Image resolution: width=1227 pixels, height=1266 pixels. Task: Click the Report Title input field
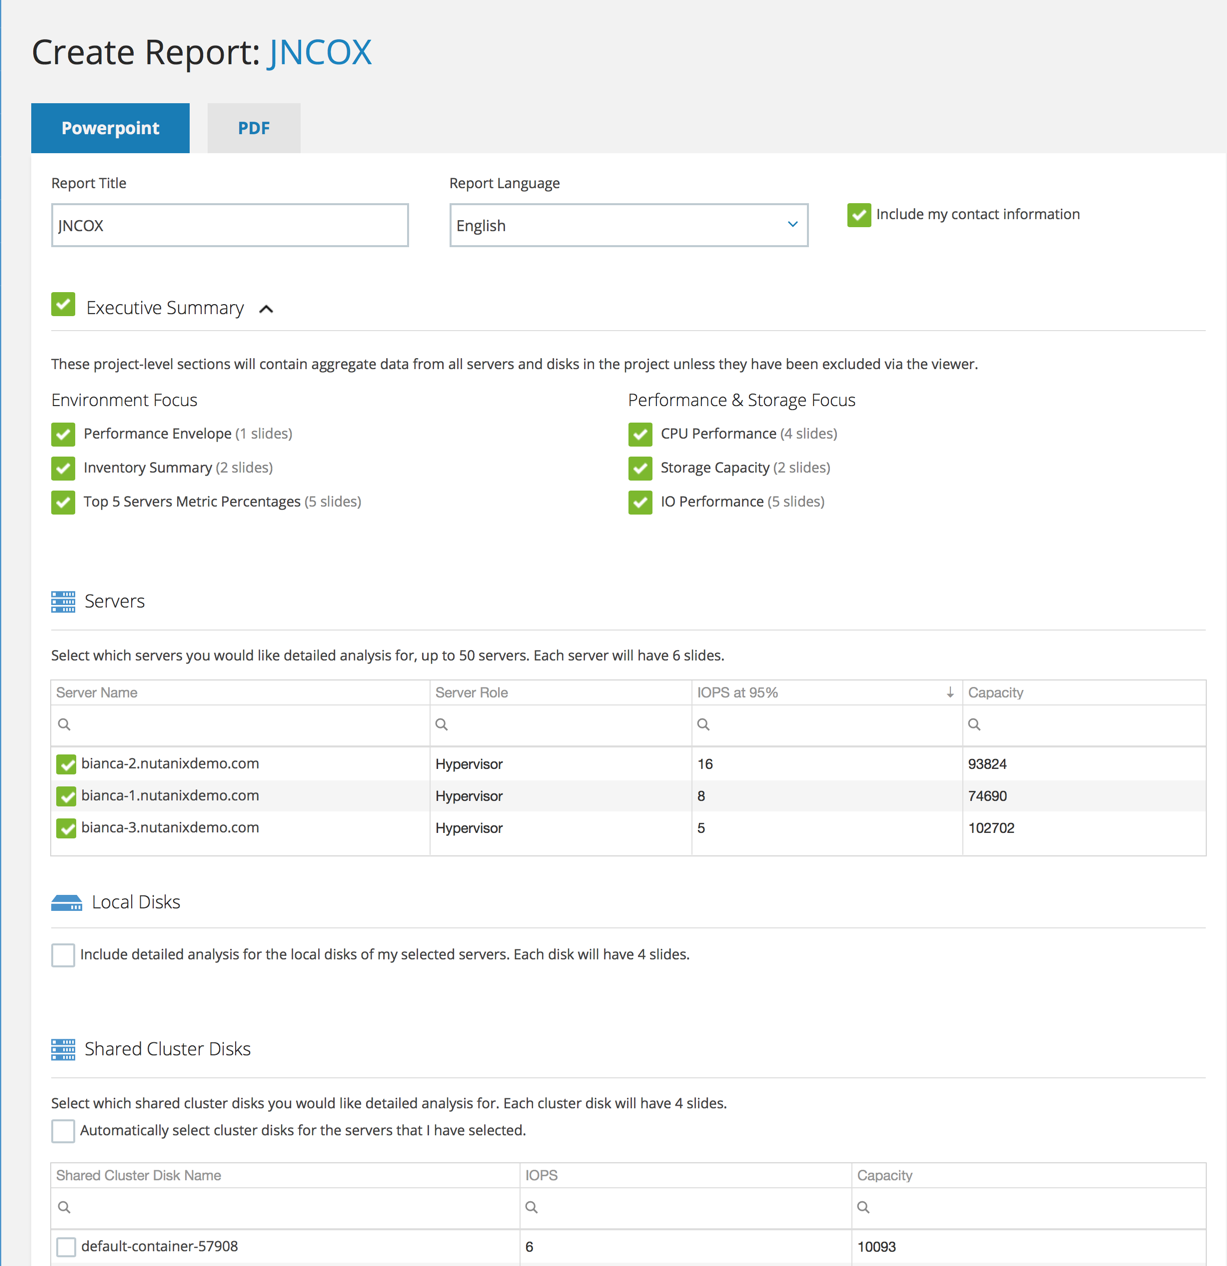click(230, 225)
